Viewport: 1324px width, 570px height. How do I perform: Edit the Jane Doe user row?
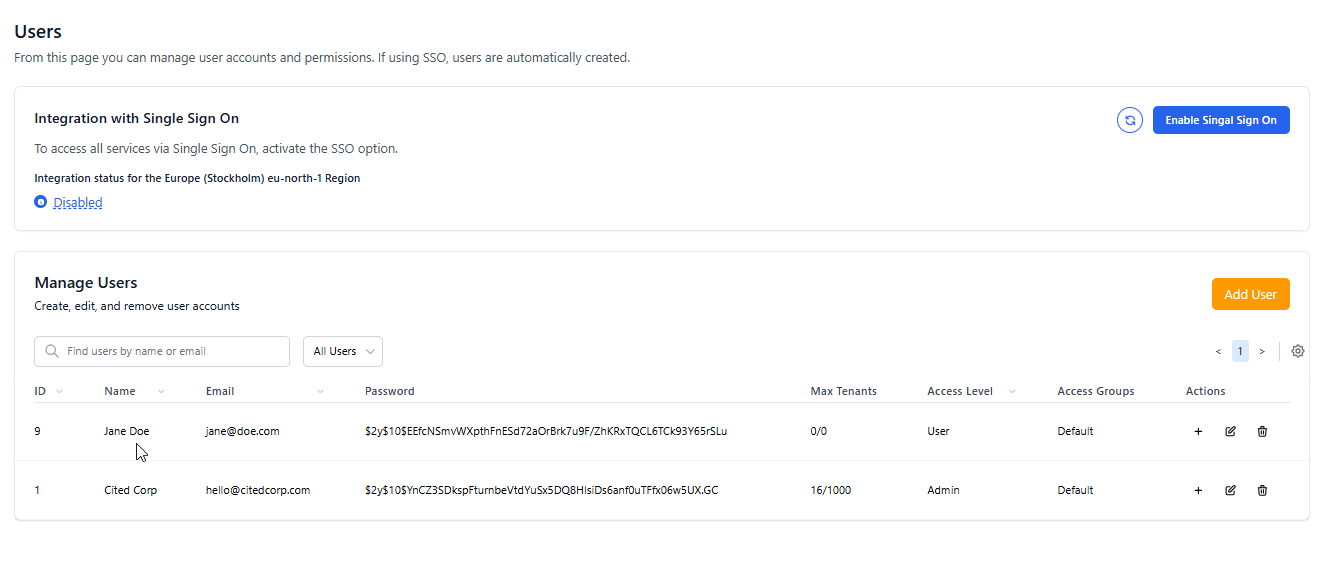tap(1230, 431)
